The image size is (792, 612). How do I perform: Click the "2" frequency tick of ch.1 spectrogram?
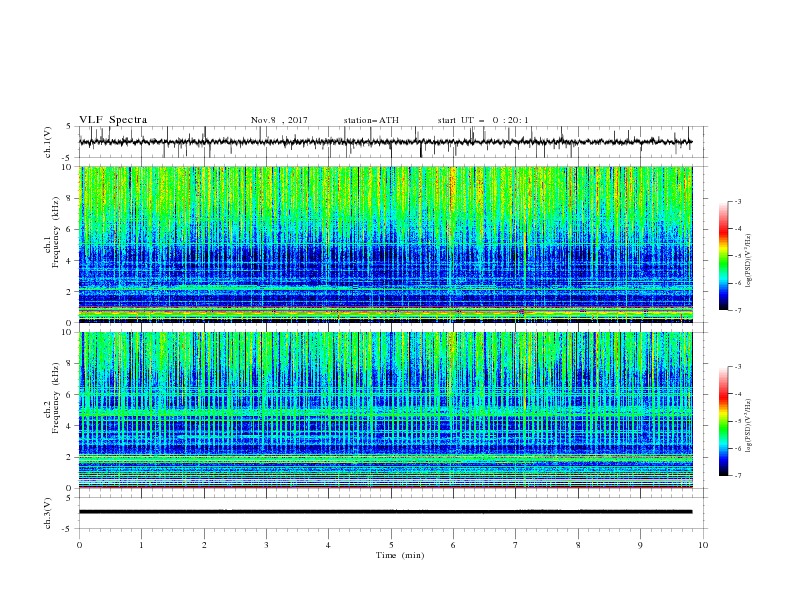(x=70, y=292)
